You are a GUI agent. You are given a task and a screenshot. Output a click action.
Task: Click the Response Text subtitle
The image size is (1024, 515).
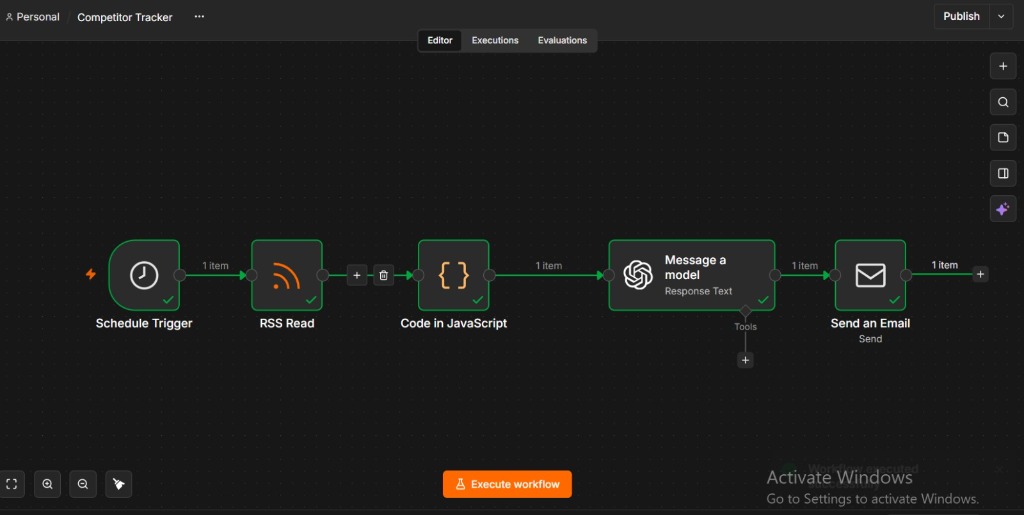[698, 291]
